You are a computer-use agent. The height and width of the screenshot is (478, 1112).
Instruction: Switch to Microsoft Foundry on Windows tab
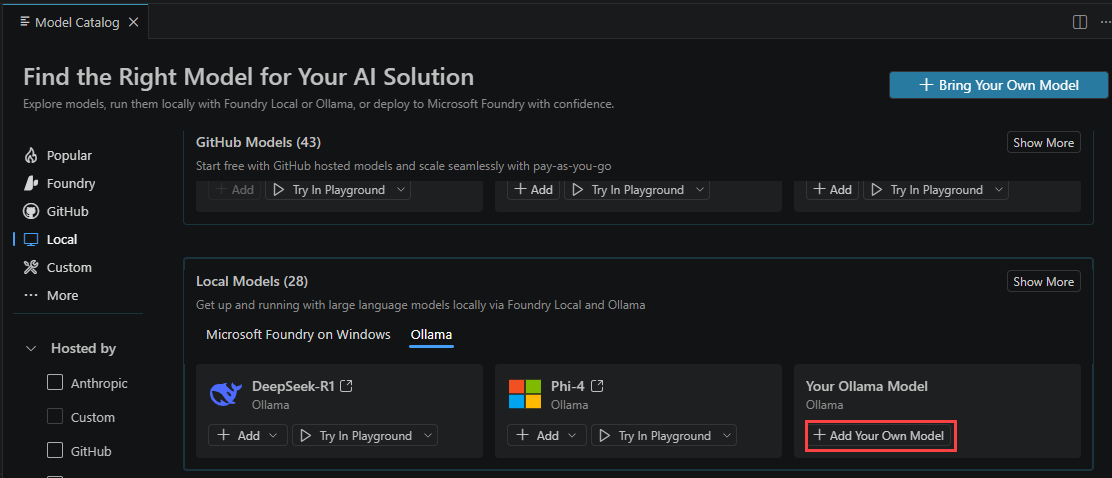(298, 335)
